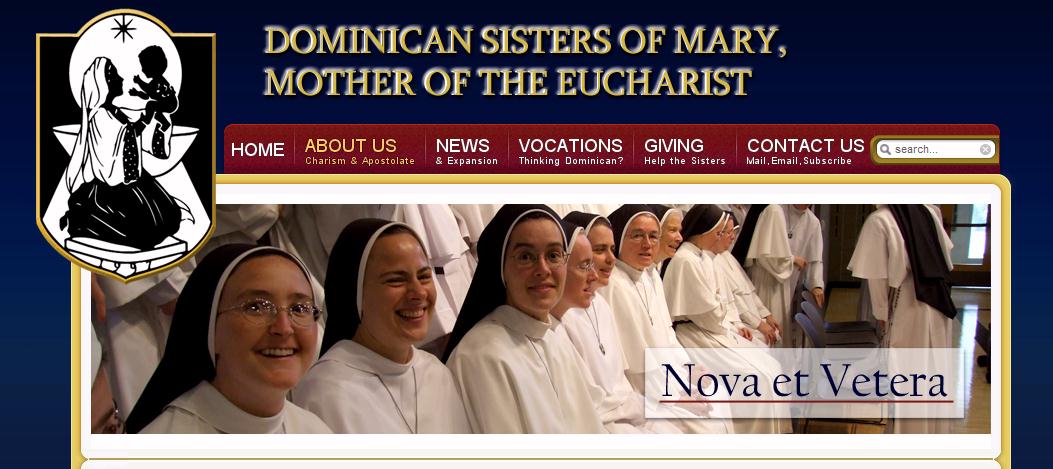Open the ABOUT US menu
The width and height of the screenshot is (1053, 469).
coord(351,145)
